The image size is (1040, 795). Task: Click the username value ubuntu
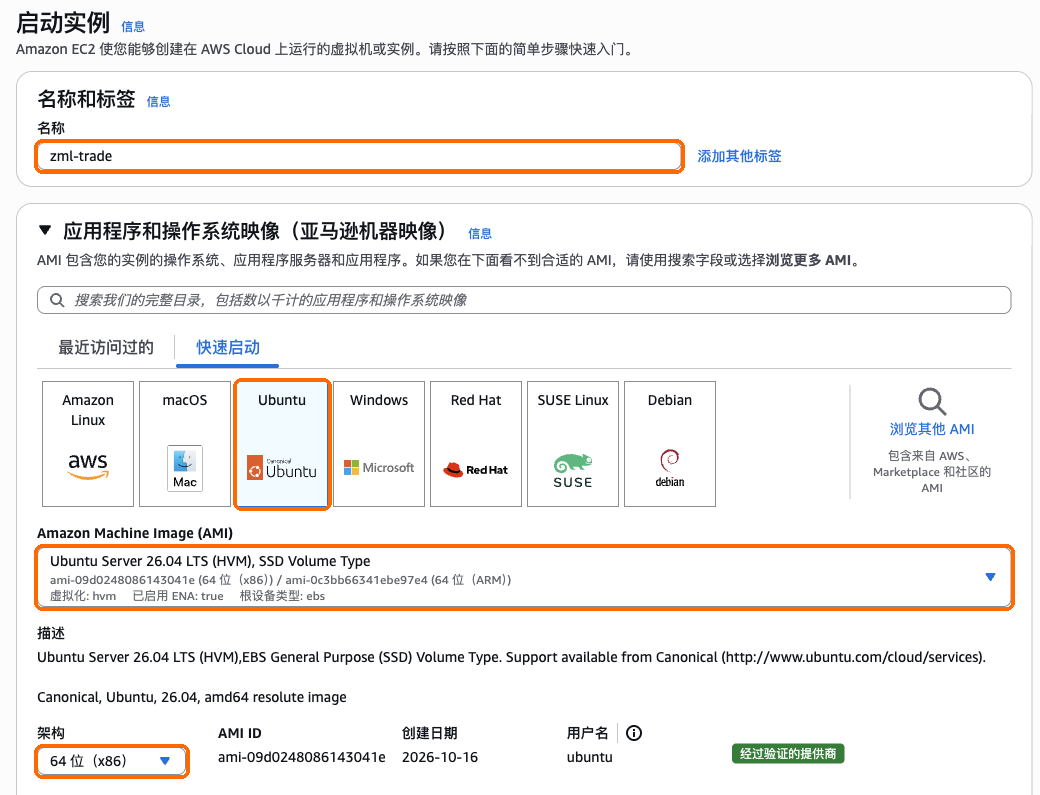(x=590, y=757)
